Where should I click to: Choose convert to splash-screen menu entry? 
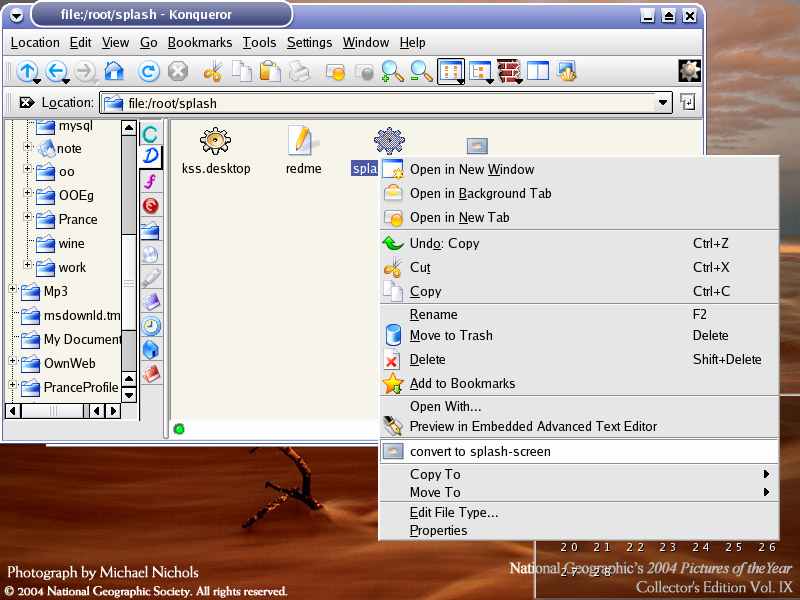[x=579, y=452]
